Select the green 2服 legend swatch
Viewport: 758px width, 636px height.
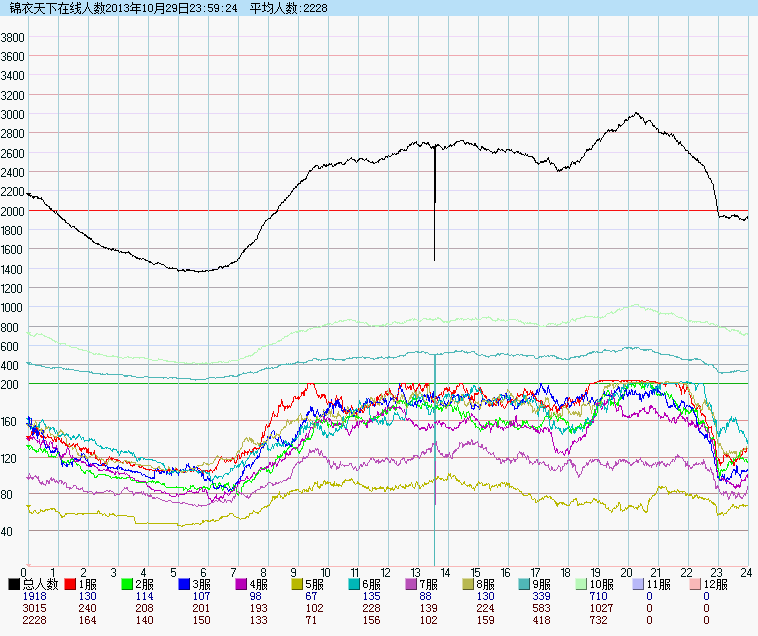click(x=128, y=584)
